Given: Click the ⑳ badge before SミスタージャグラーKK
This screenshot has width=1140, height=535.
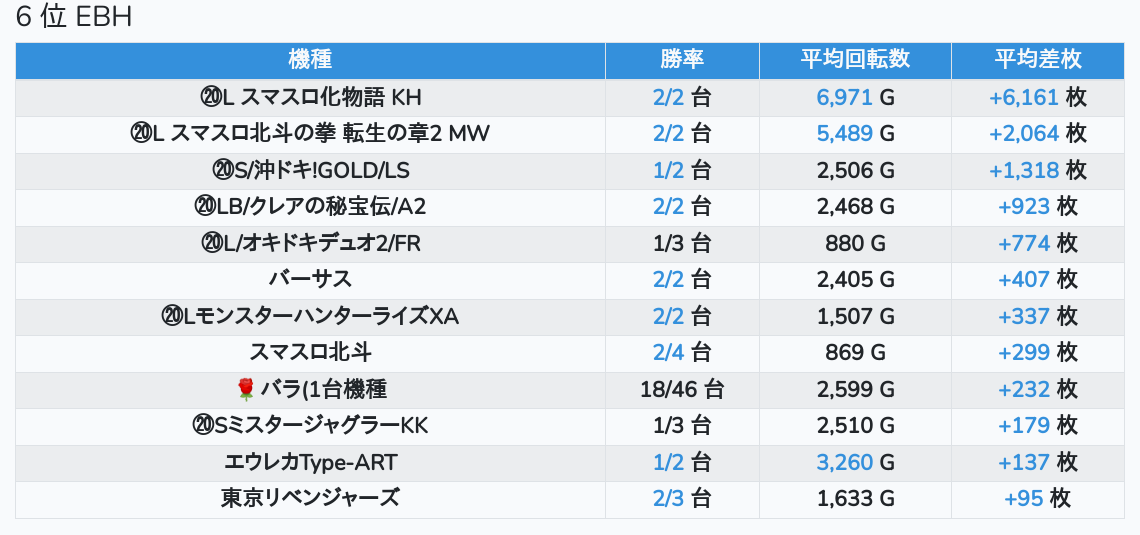Looking at the screenshot, I should click(x=202, y=426).
